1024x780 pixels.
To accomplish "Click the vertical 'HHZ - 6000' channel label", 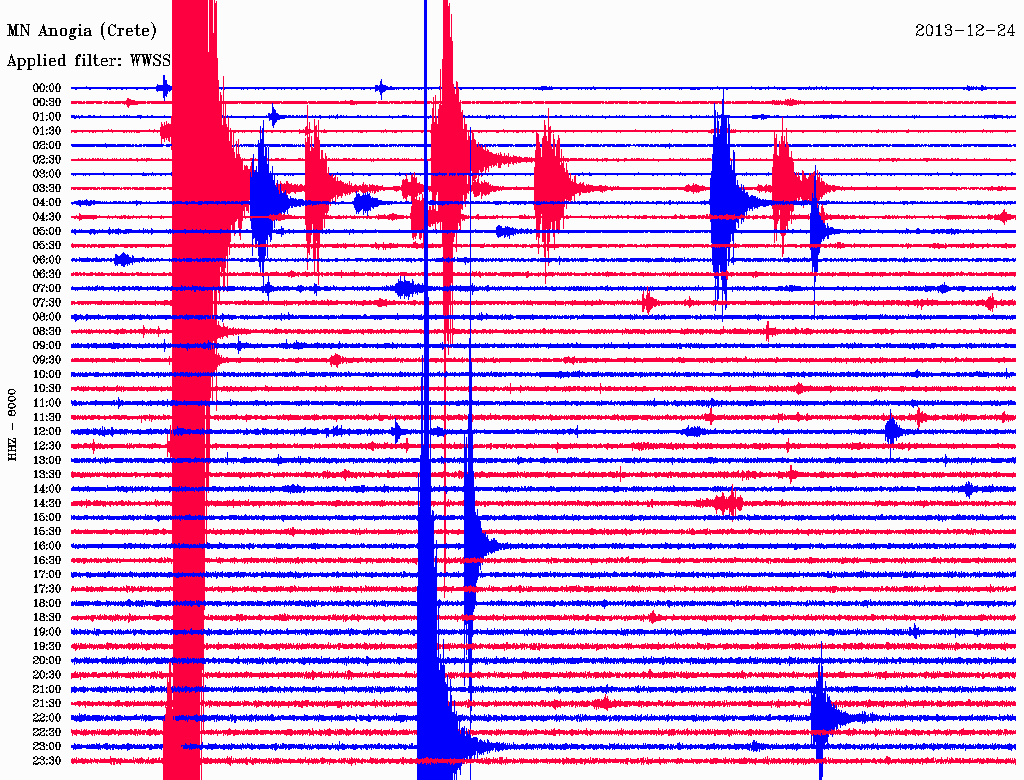I will point(12,425).
